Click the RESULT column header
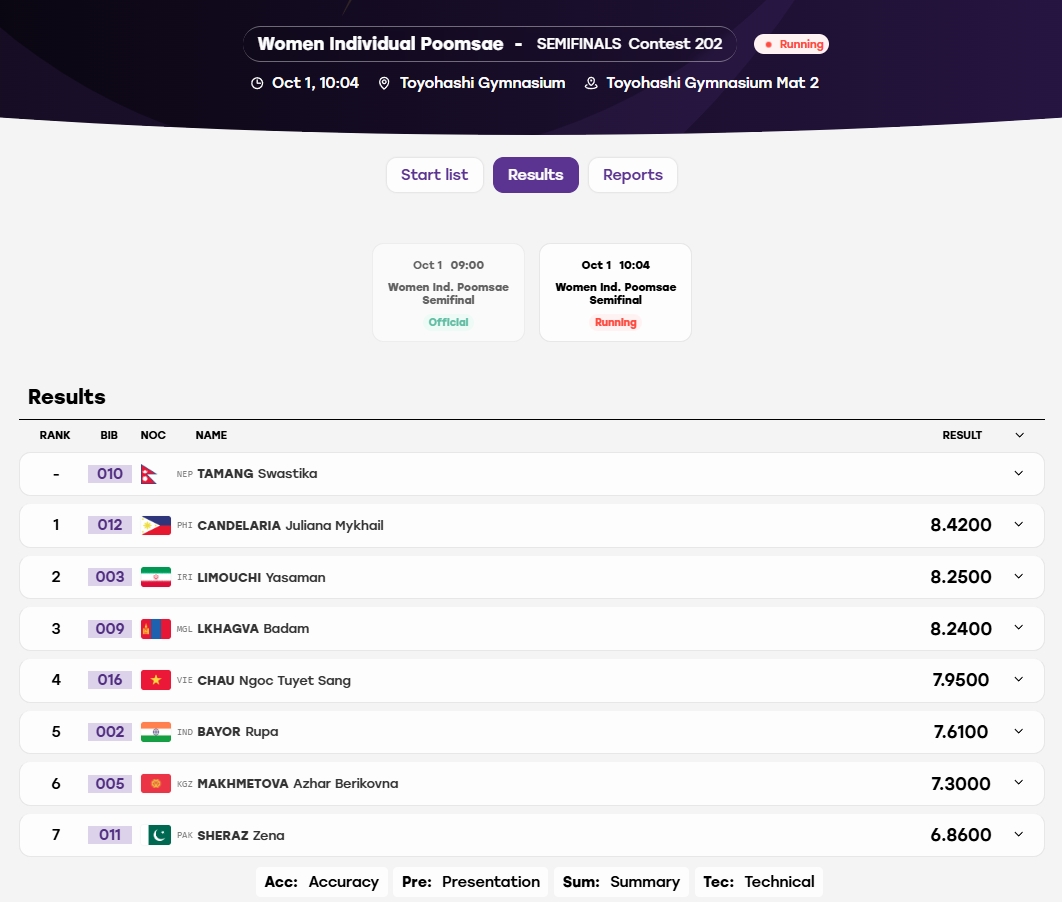 click(x=962, y=435)
